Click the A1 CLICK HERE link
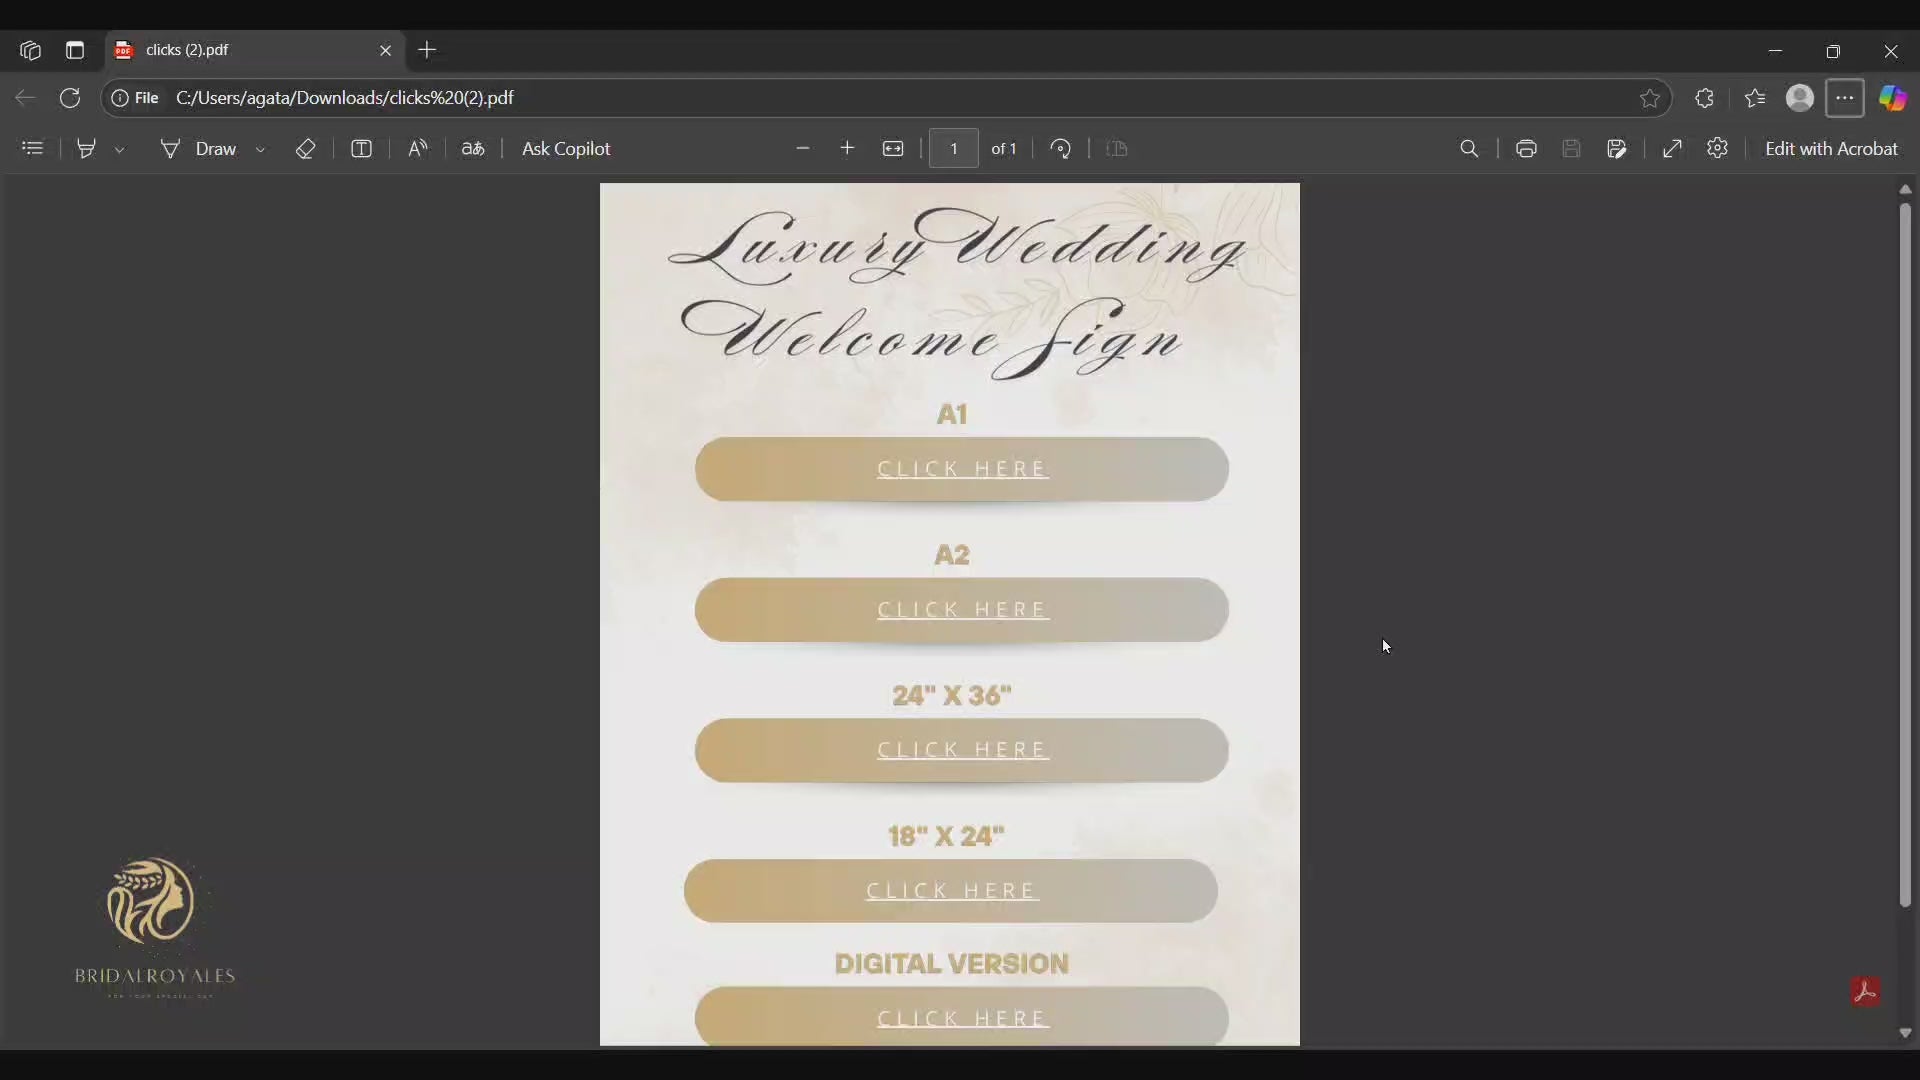The image size is (1920, 1080). coord(962,469)
